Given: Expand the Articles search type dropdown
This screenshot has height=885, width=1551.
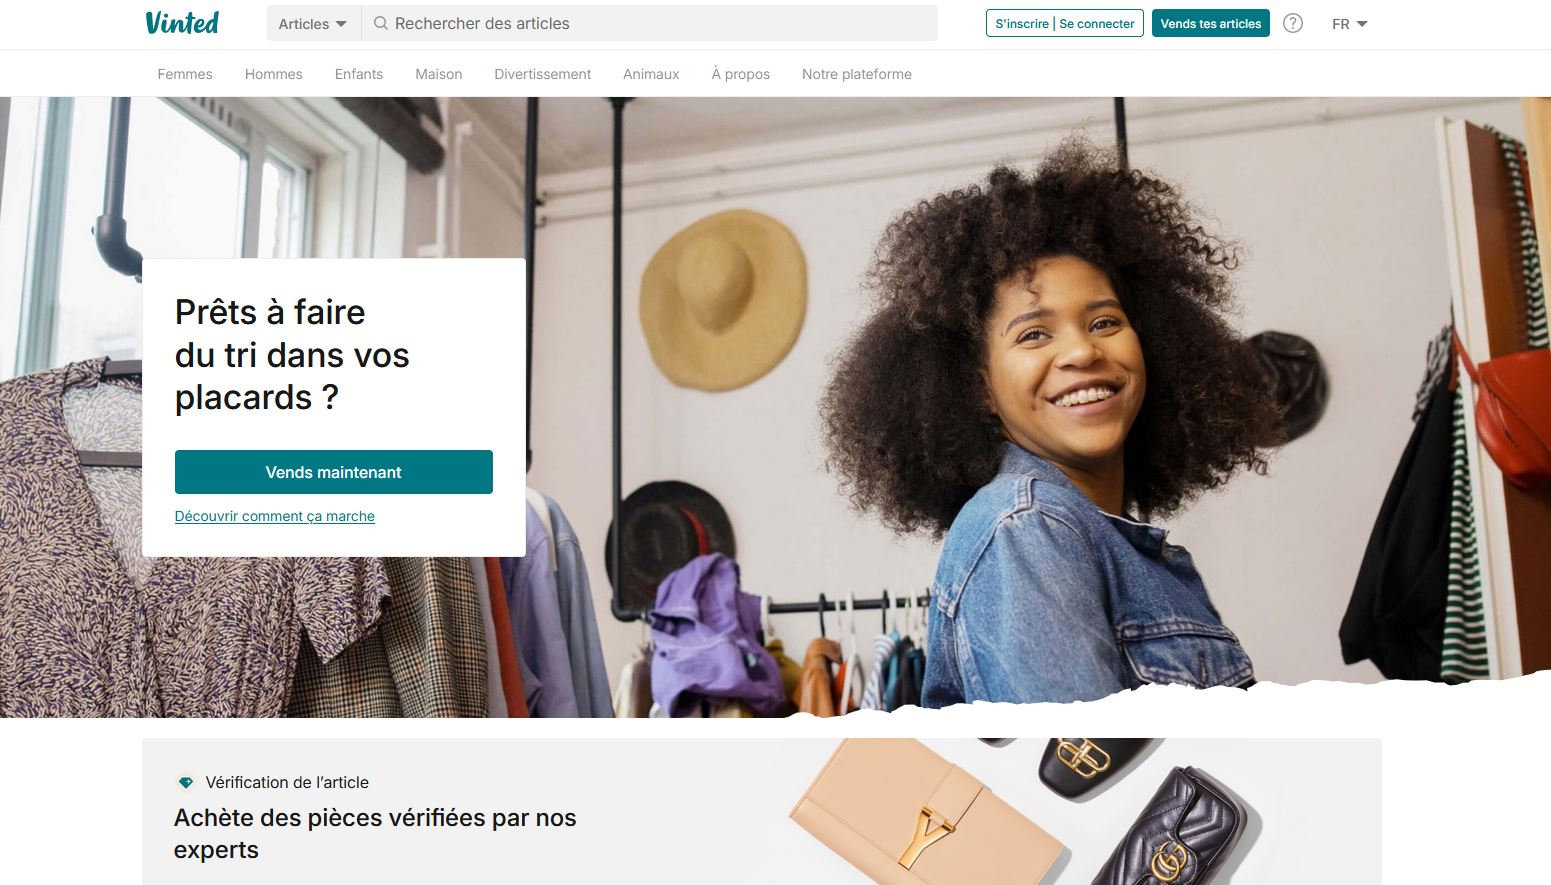Looking at the screenshot, I should pyautogui.click(x=313, y=23).
